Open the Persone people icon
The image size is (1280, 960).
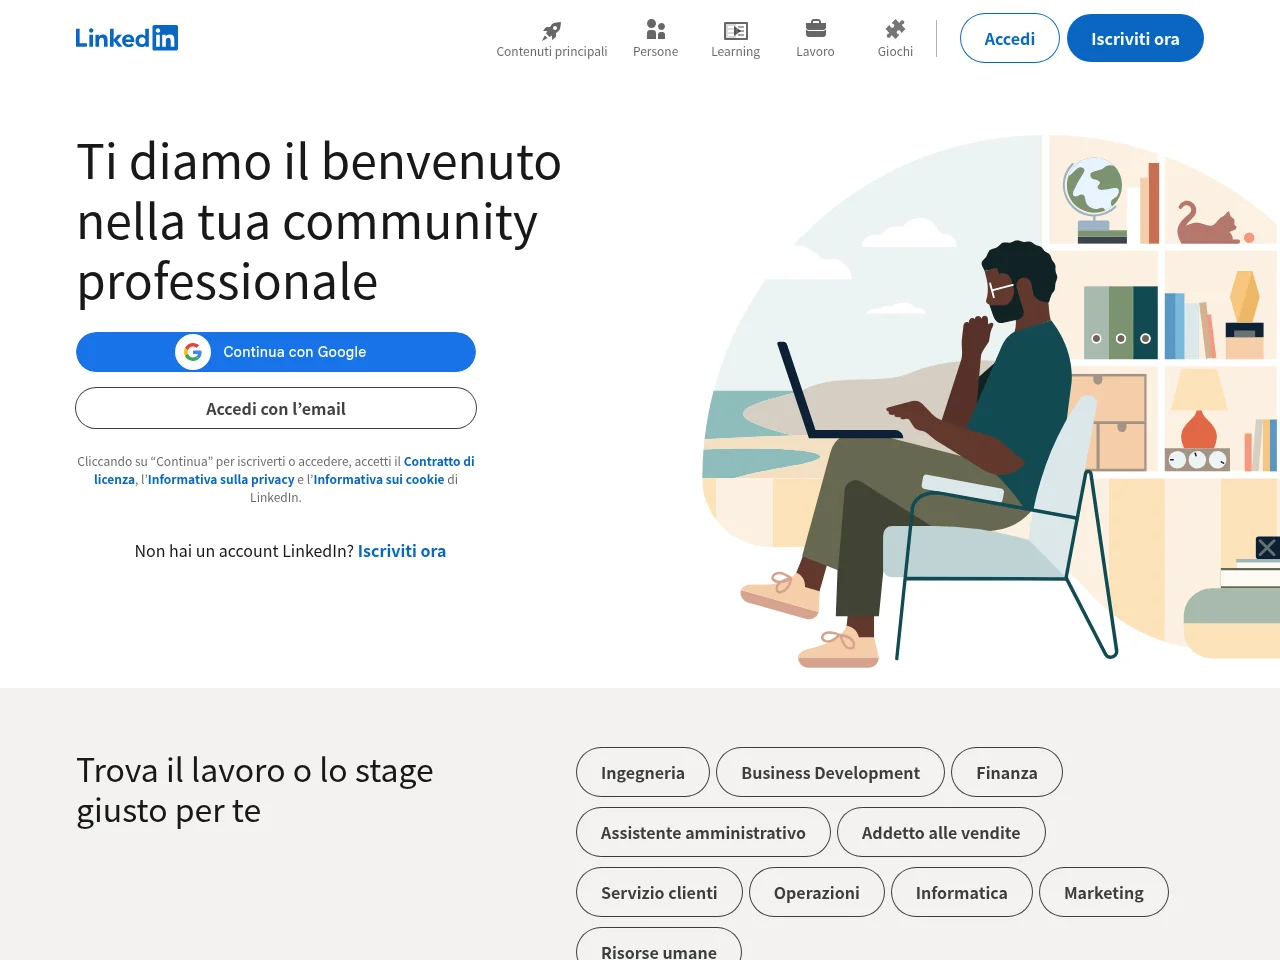click(656, 30)
